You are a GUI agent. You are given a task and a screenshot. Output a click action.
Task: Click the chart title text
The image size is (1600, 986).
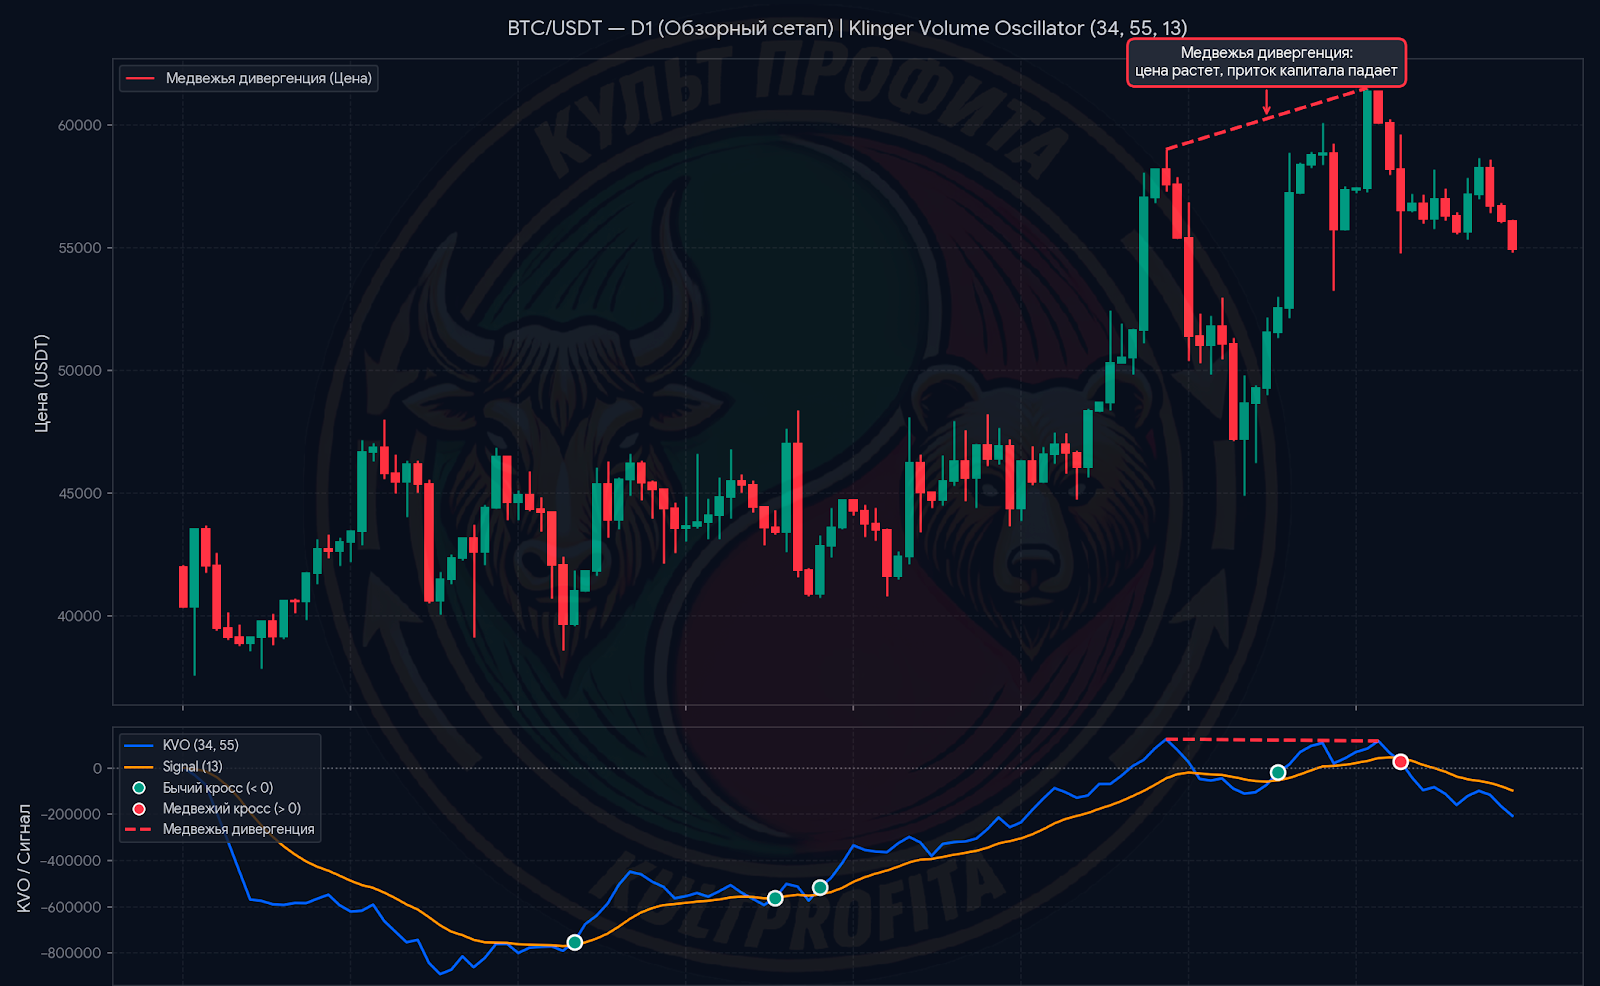[x=847, y=28]
